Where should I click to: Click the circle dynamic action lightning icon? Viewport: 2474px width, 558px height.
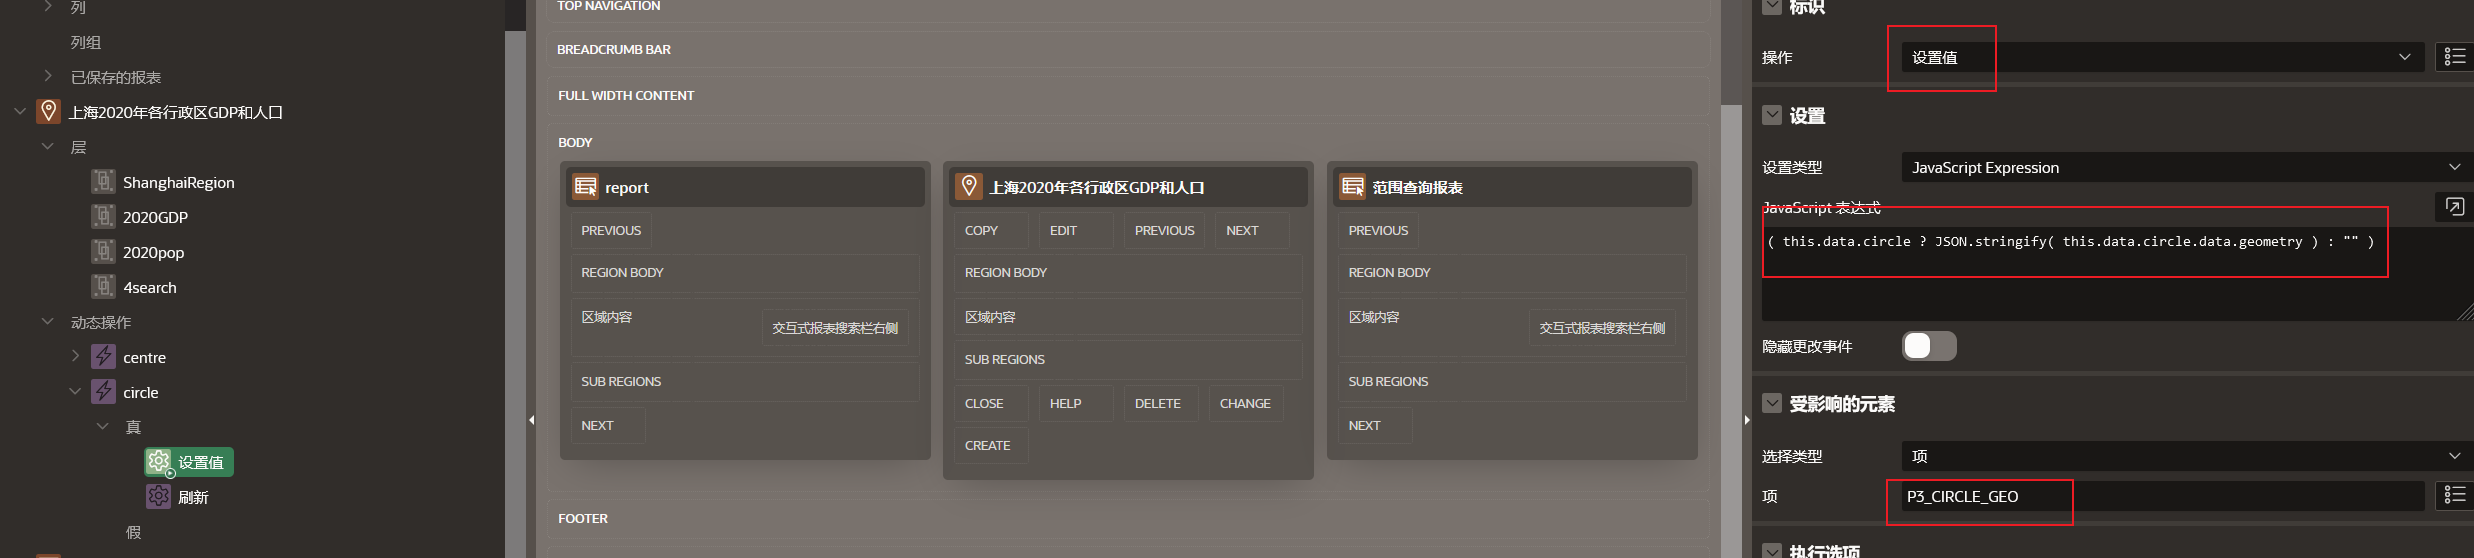[103, 392]
